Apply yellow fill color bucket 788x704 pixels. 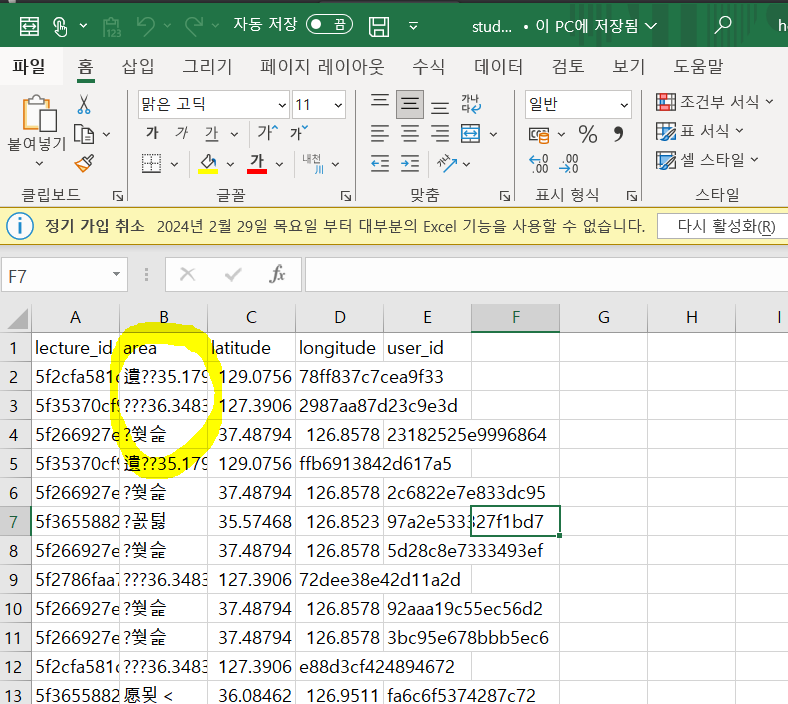pyautogui.click(x=208, y=164)
